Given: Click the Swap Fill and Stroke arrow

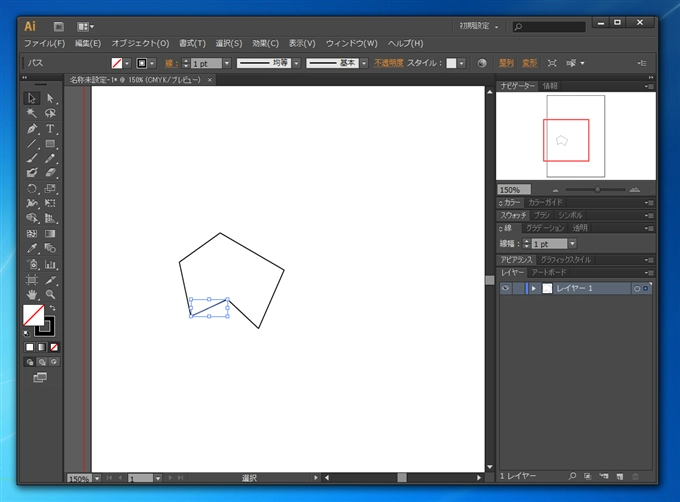Looking at the screenshot, I should tap(52, 308).
